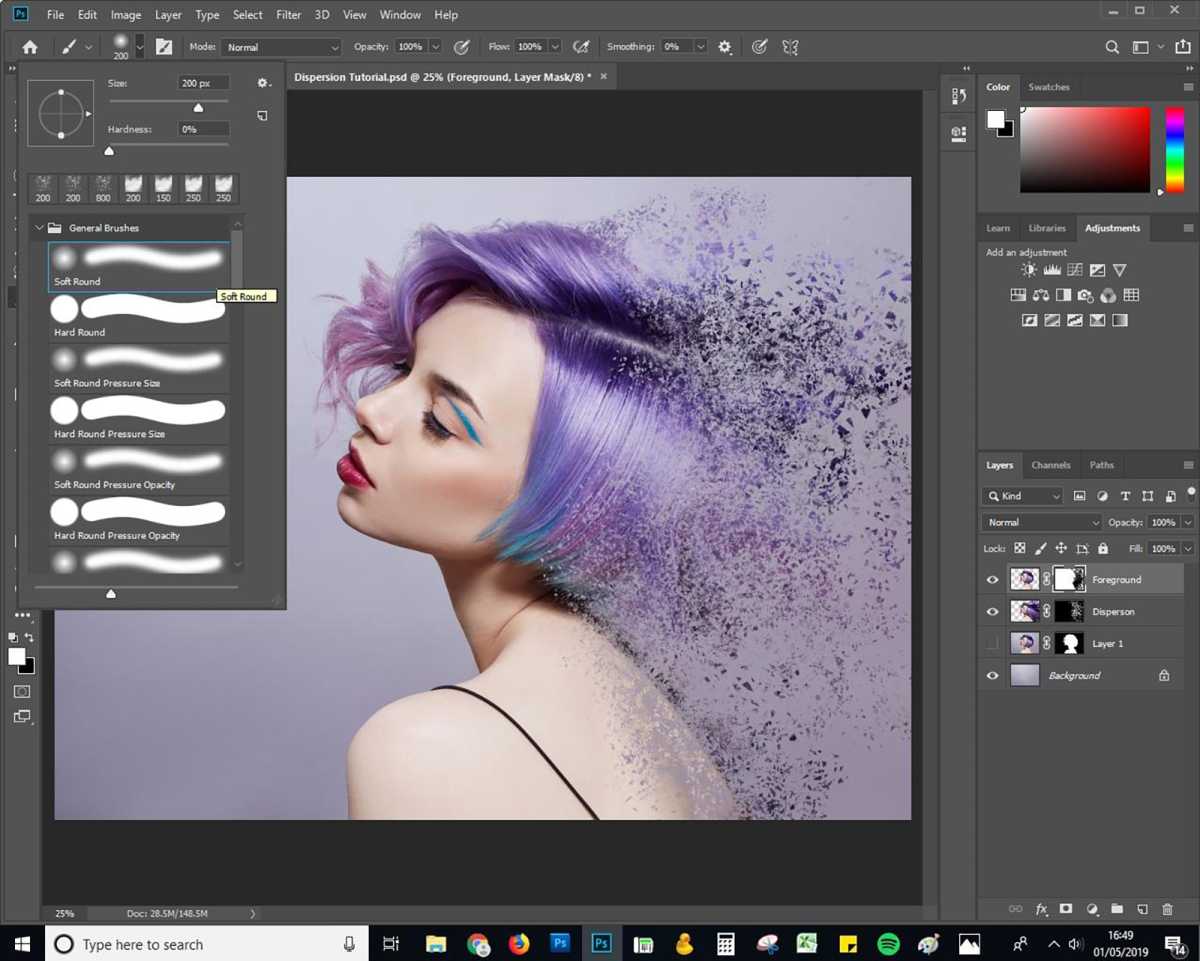Image resolution: width=1200 pixels, height=961 pixels.
Task: Click the delete layer trash icon
Action: click(1167, 909)
